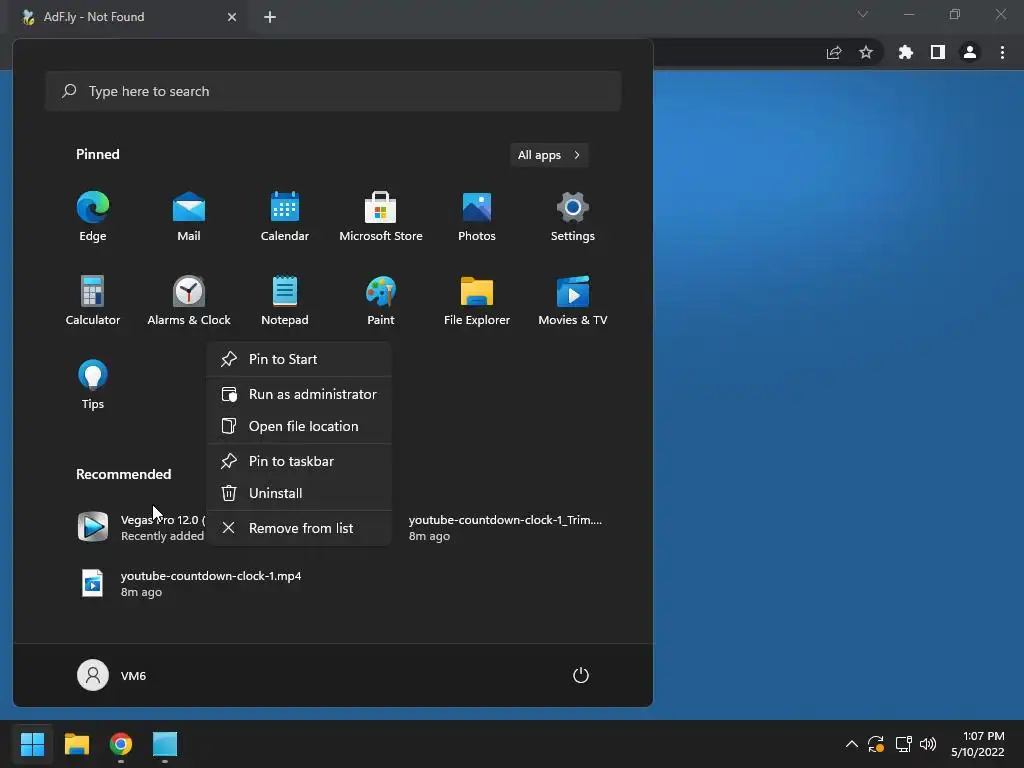Screen dimensions: 1024x768
Task: Open the Tips app
Action: coord(93,385)
